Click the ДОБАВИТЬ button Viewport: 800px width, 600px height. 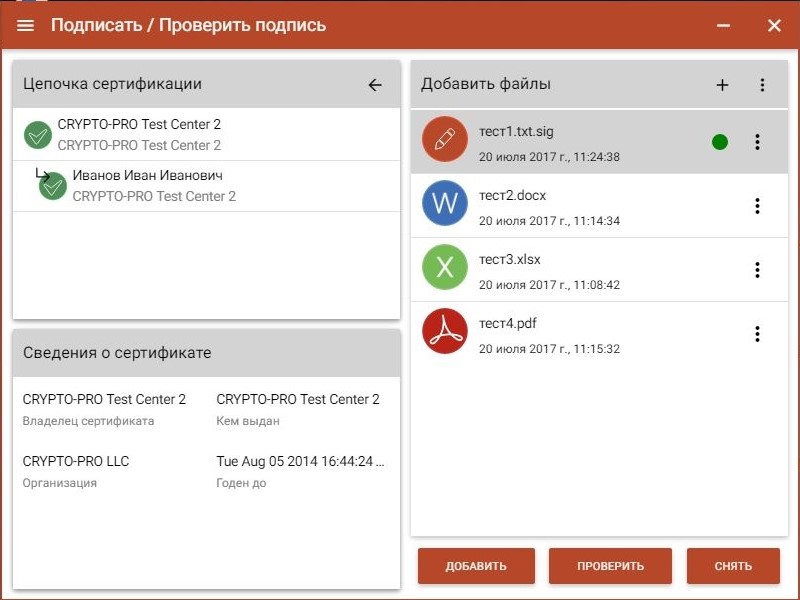[x=476, y=566]
